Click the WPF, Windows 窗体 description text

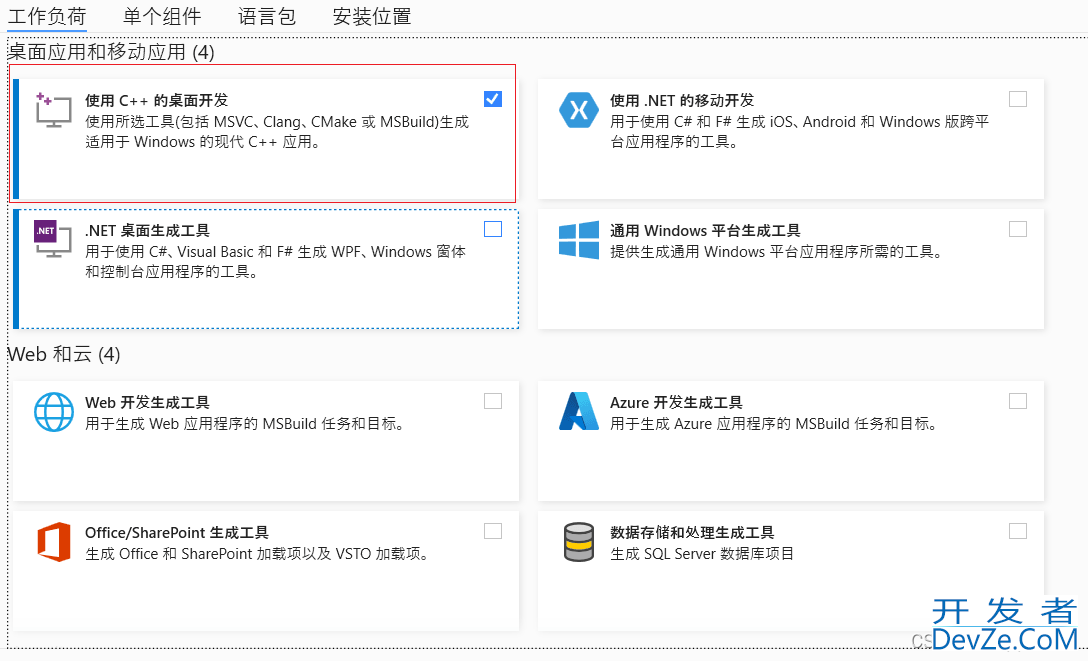coord(275,261)
